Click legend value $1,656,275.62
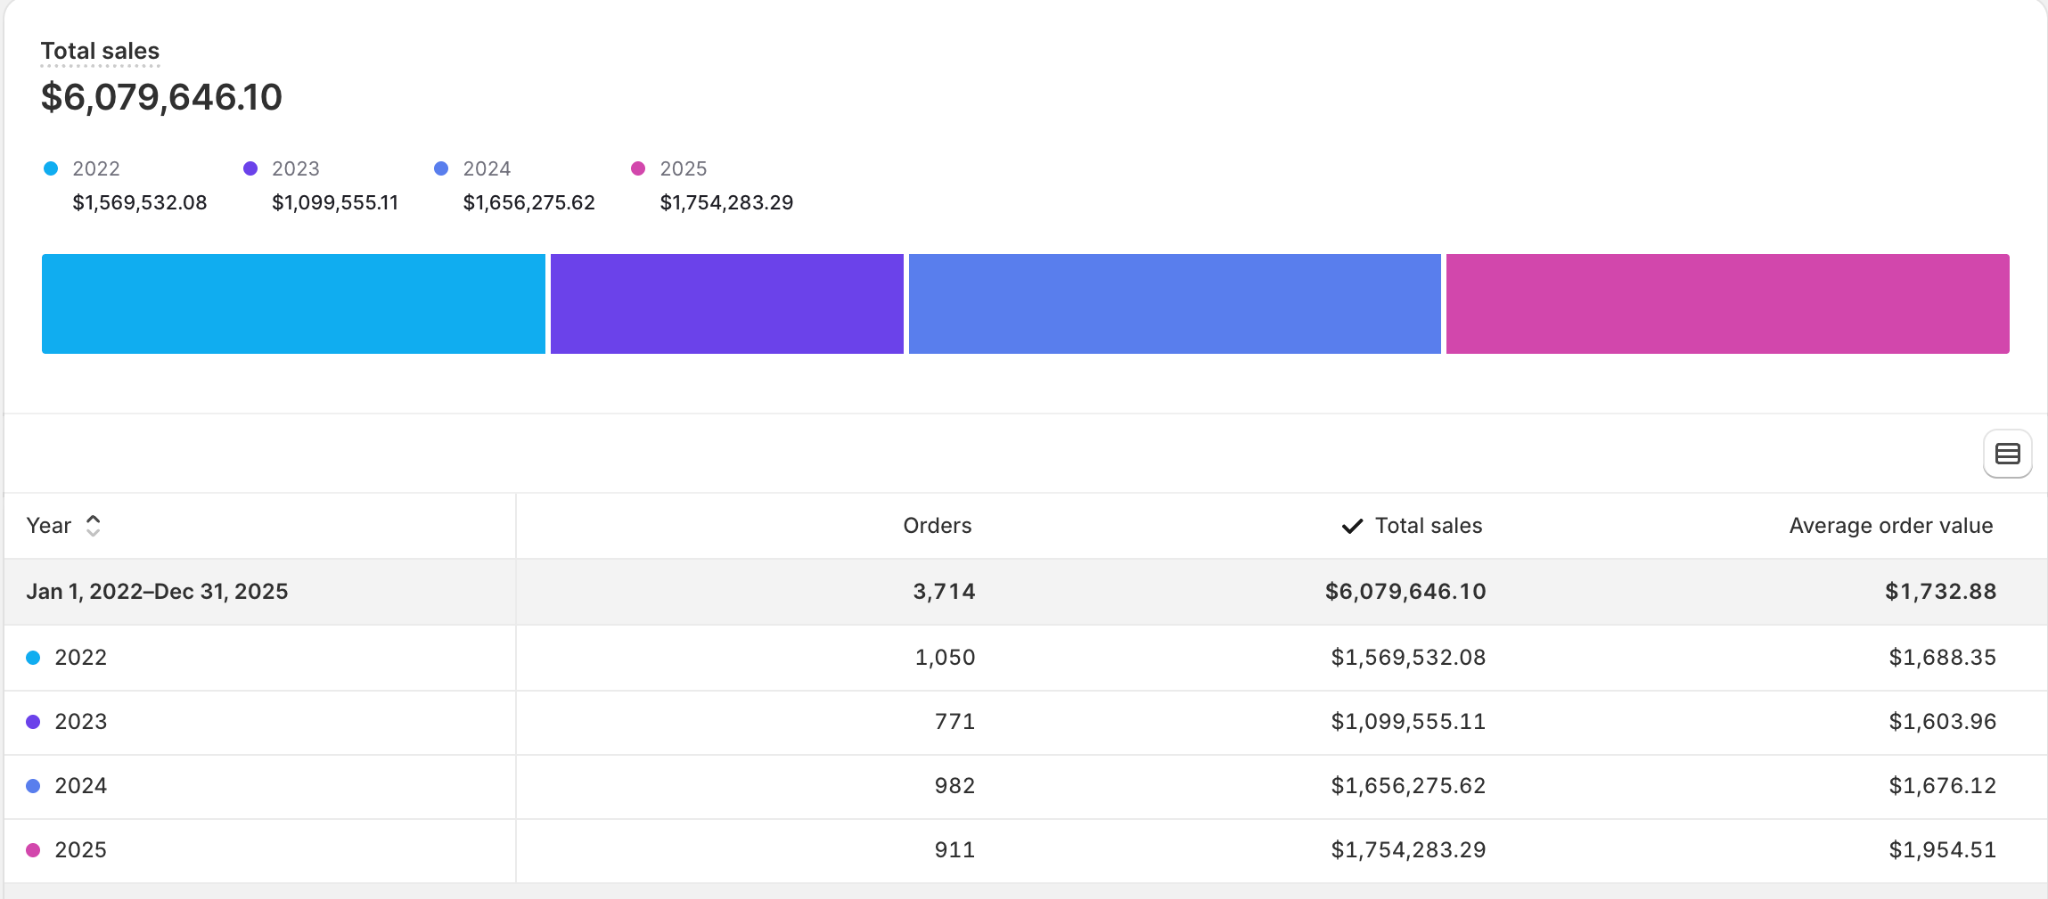 (529, 203)
